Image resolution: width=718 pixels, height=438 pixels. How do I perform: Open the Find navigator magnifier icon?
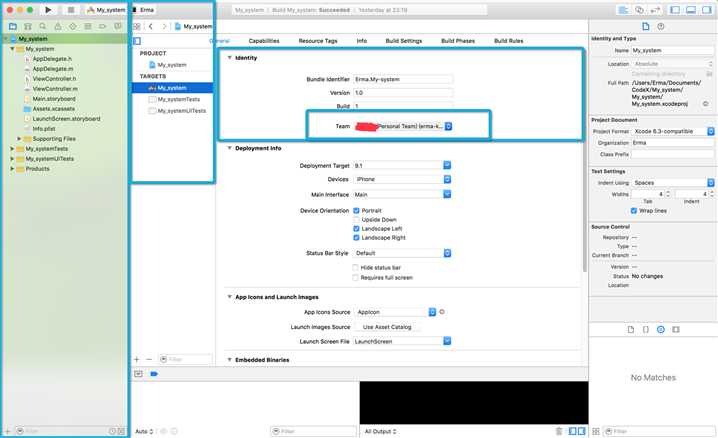tap(43, 27)
